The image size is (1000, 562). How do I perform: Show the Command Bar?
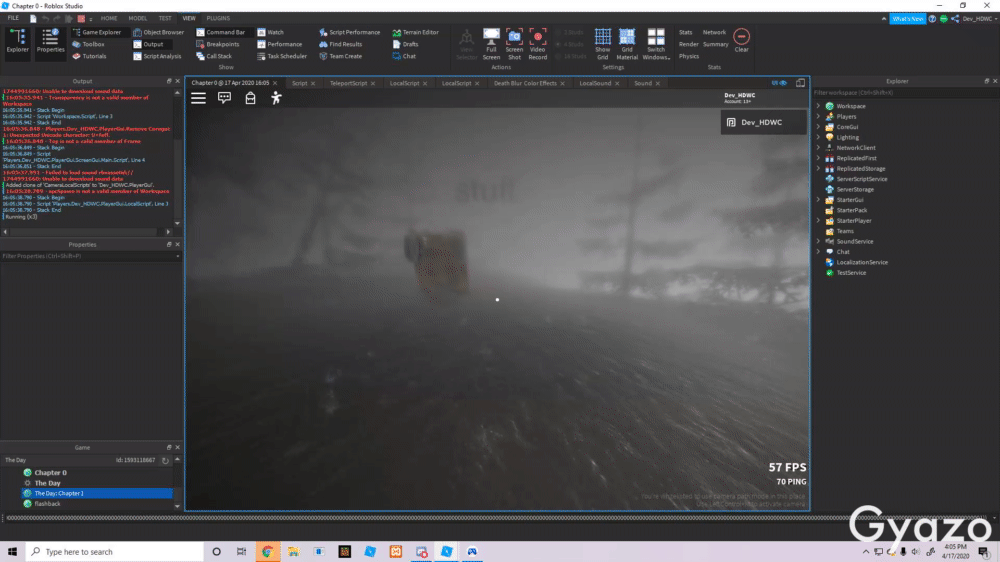220,32
